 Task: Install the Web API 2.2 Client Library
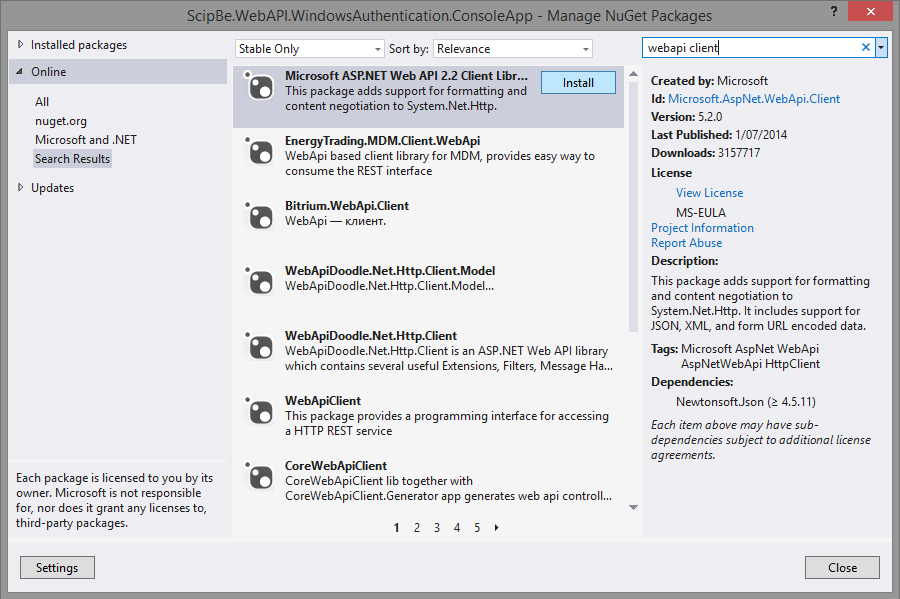point(578,83)
